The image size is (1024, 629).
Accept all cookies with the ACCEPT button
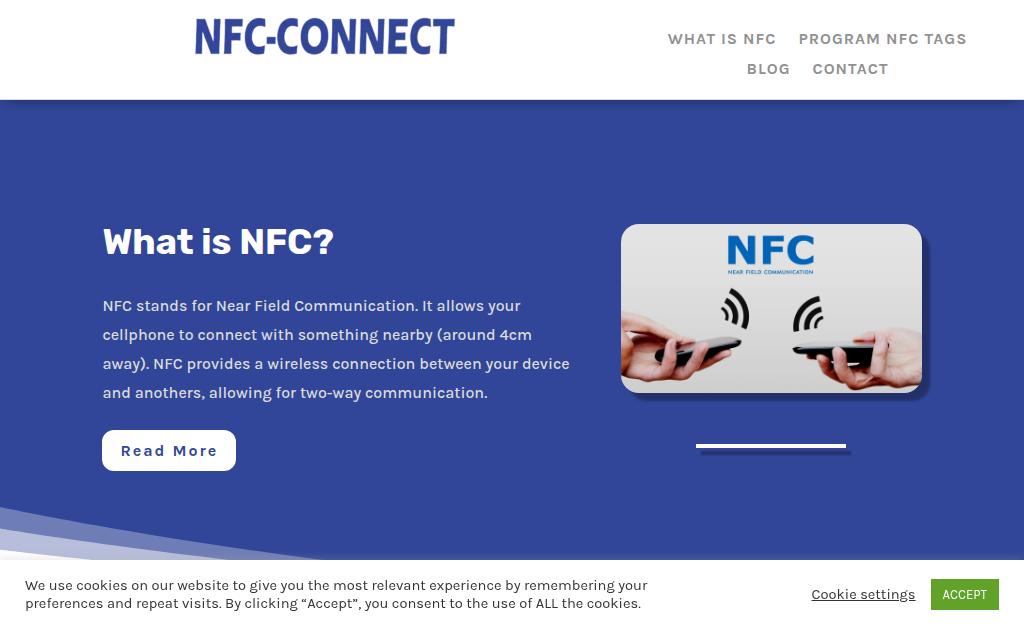pos(964,594)
